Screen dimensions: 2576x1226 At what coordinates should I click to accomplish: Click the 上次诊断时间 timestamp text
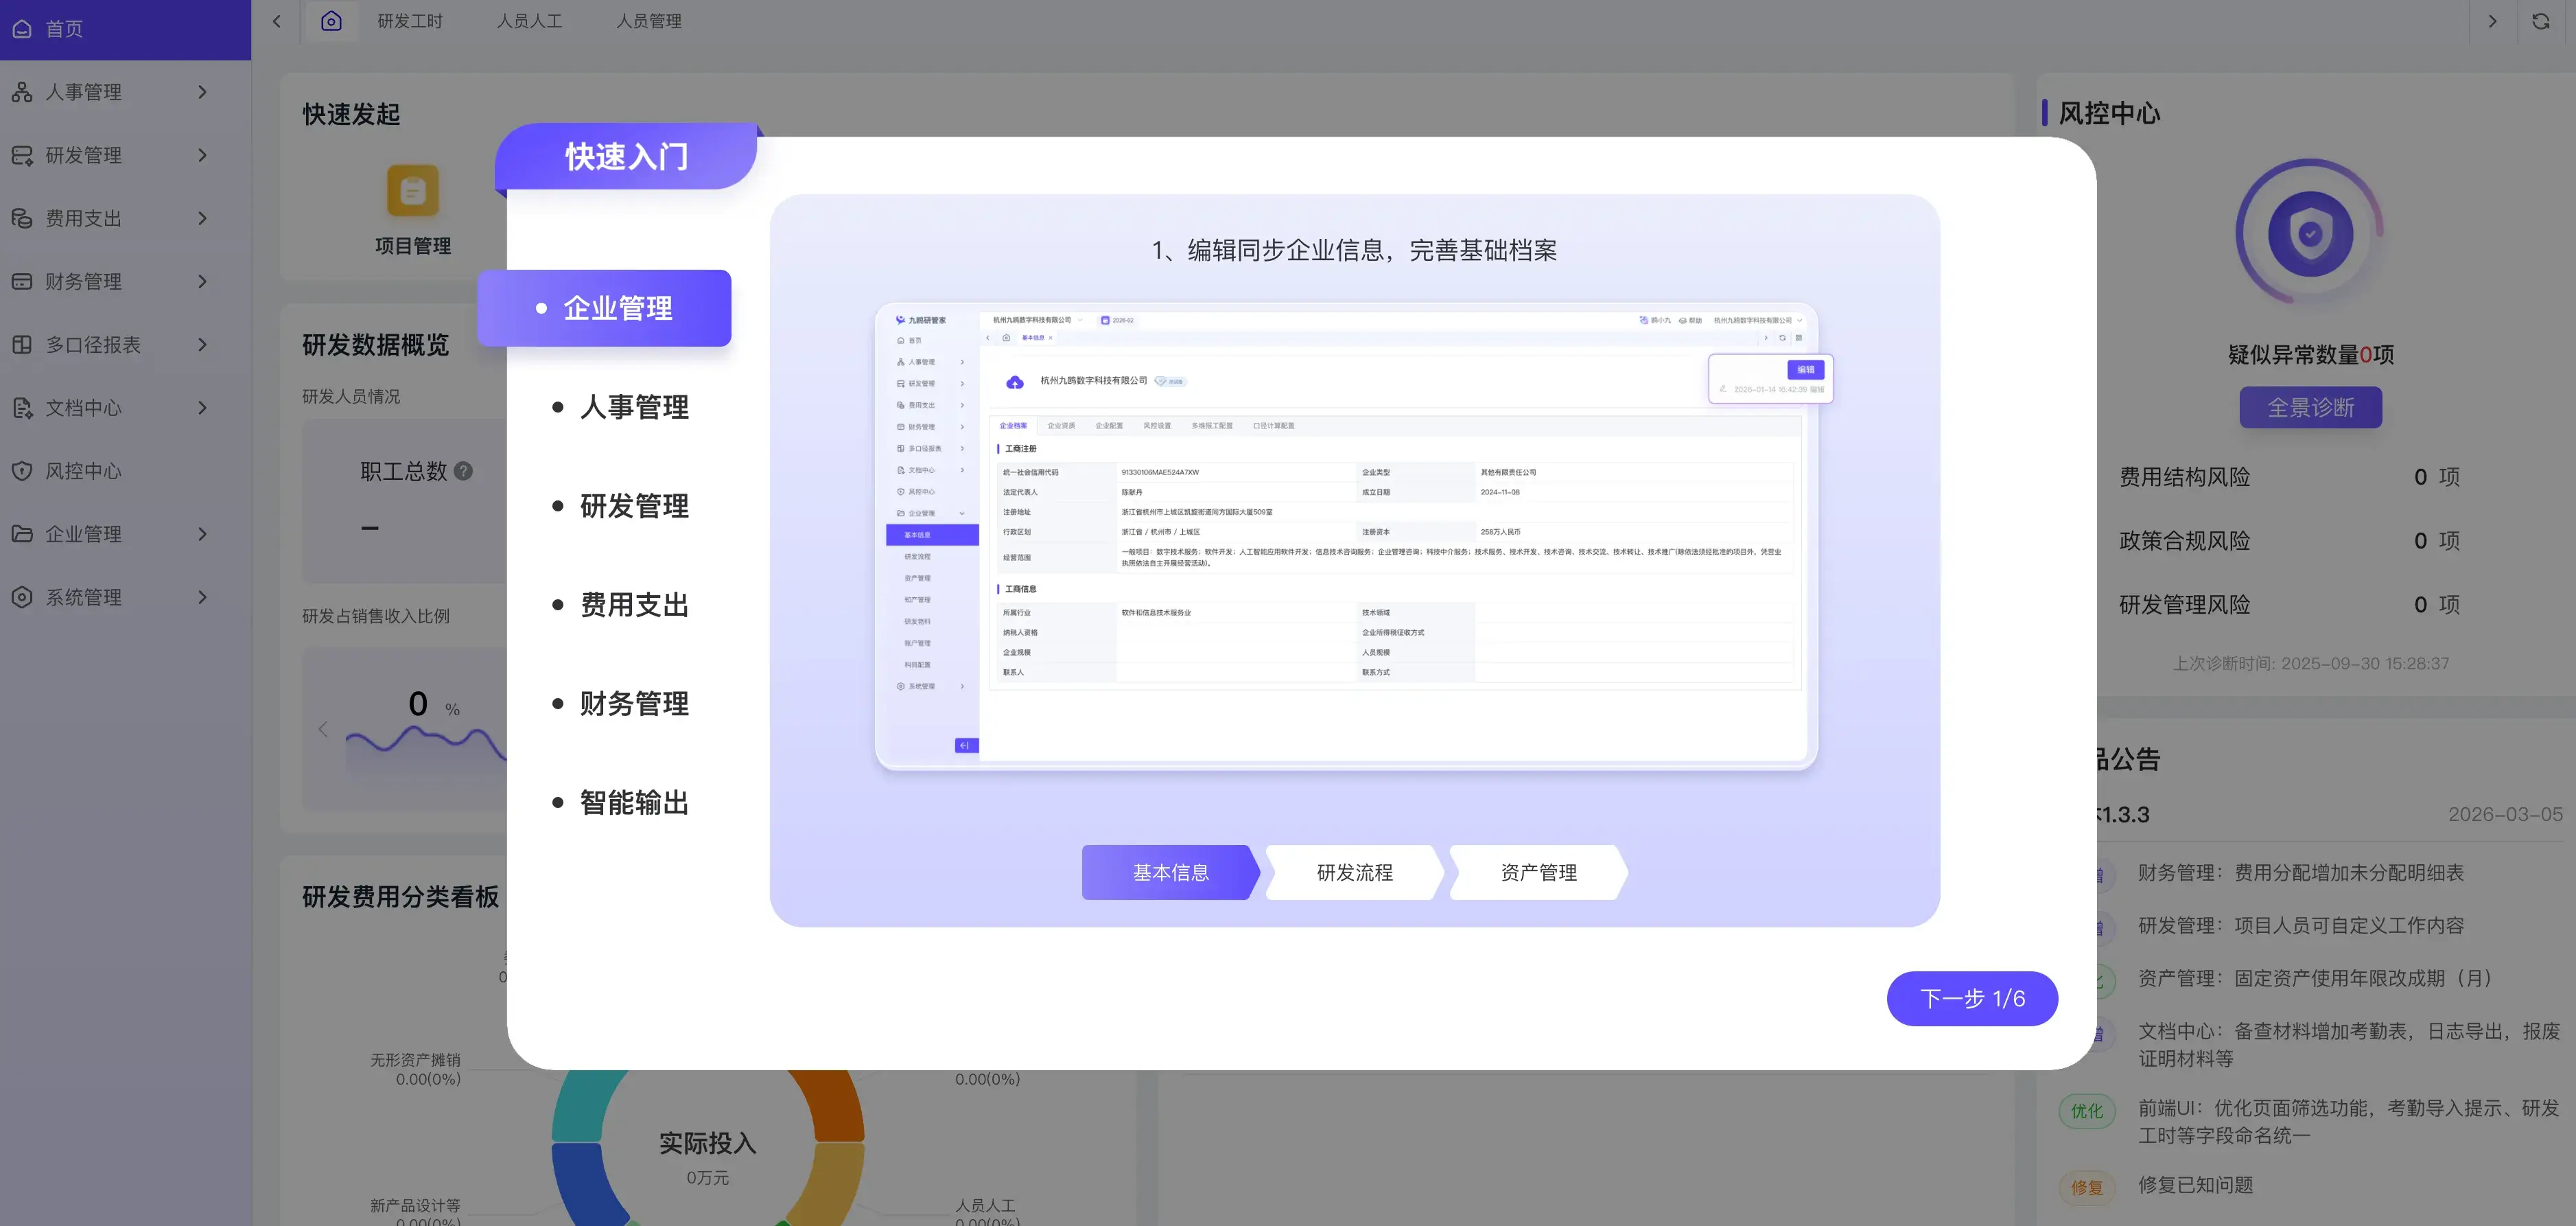(x=2311, y=664)
